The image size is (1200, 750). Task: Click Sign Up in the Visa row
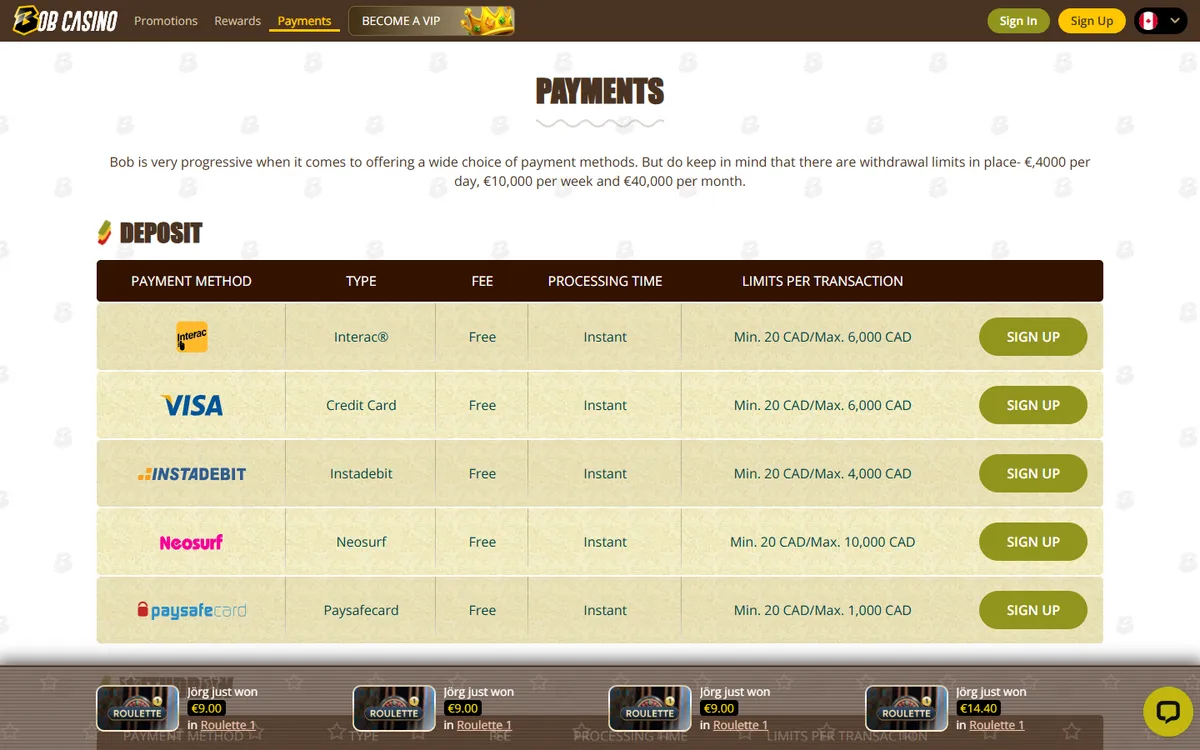(x=1033, y=405)
